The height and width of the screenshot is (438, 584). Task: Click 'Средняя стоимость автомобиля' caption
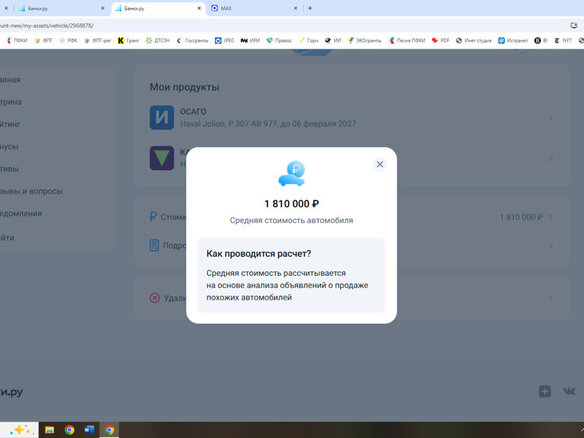(291, 220)
